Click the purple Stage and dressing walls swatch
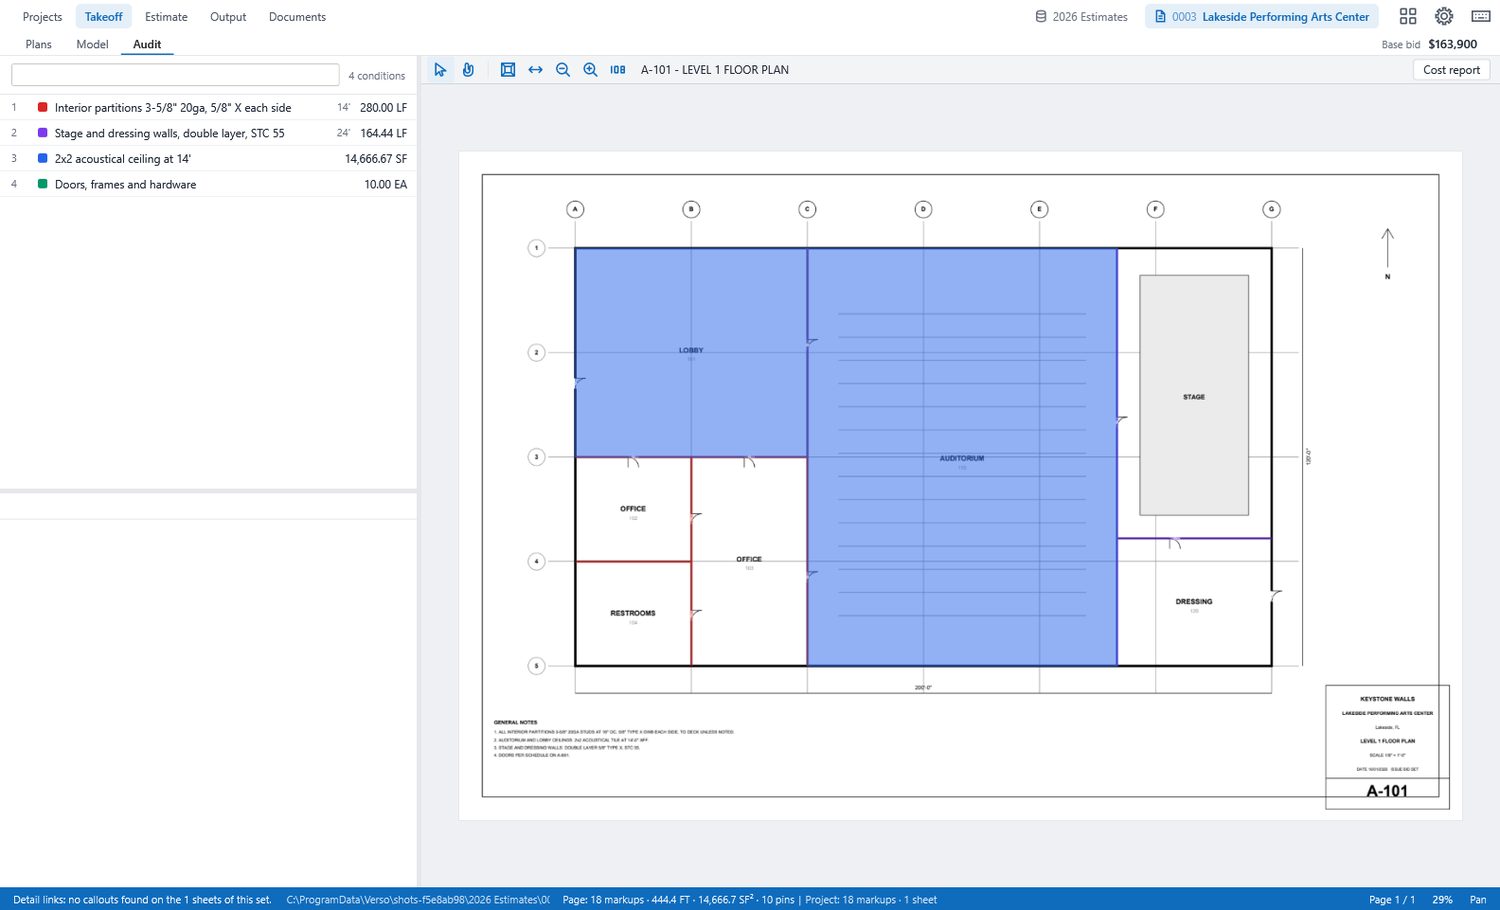Image resolution: width=1500 pixels, height=910 pixels. [42, 133]
